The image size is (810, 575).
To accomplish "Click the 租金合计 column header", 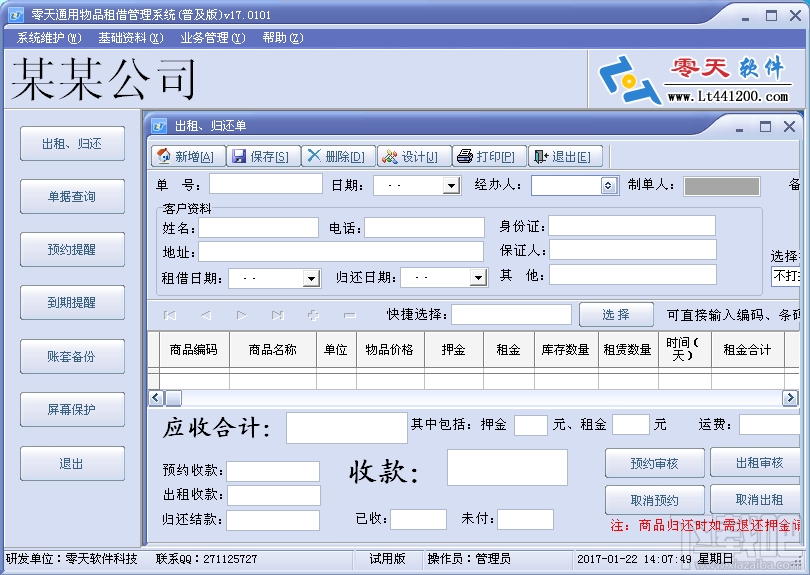I will 747,350.
